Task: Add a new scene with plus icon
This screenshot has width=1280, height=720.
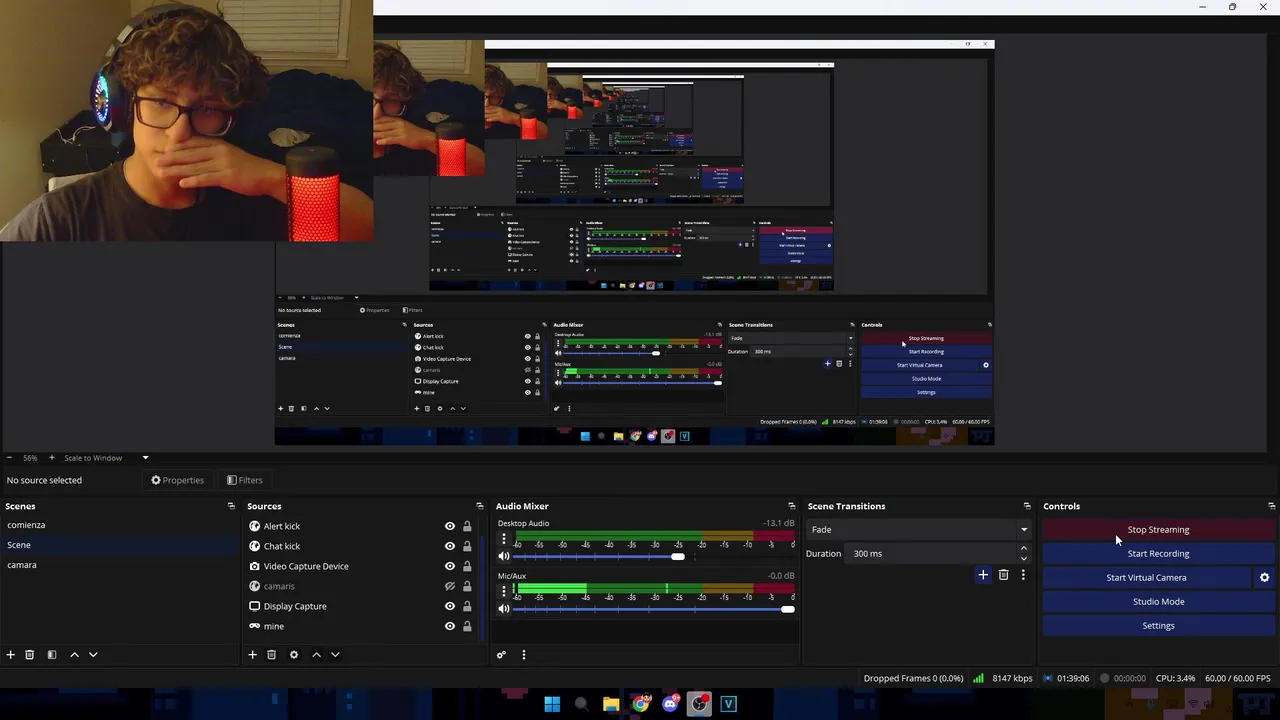Action: point(11,655)
